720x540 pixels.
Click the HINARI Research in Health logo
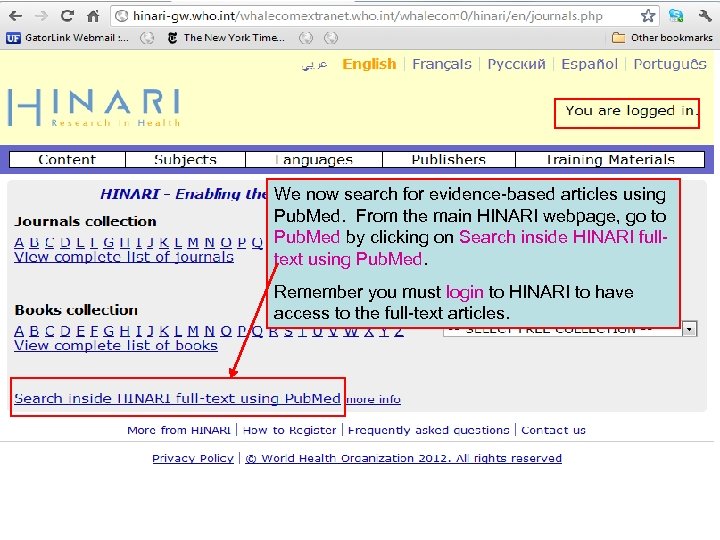click(x=94, y=107)
